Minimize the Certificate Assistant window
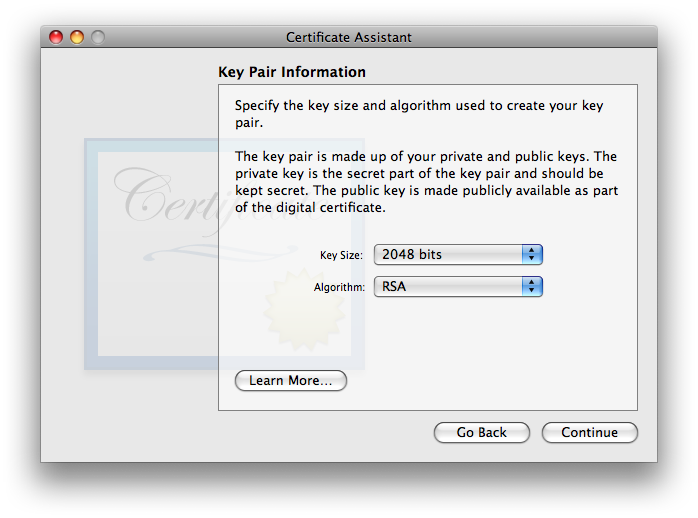 click(77, 37)
